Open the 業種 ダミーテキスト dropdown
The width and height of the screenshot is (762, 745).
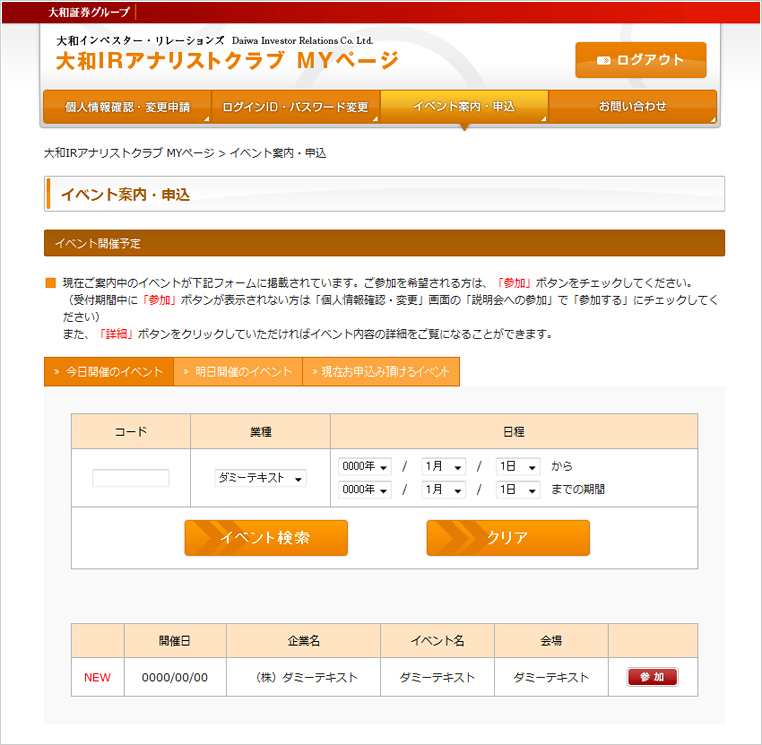pos(260,478)
